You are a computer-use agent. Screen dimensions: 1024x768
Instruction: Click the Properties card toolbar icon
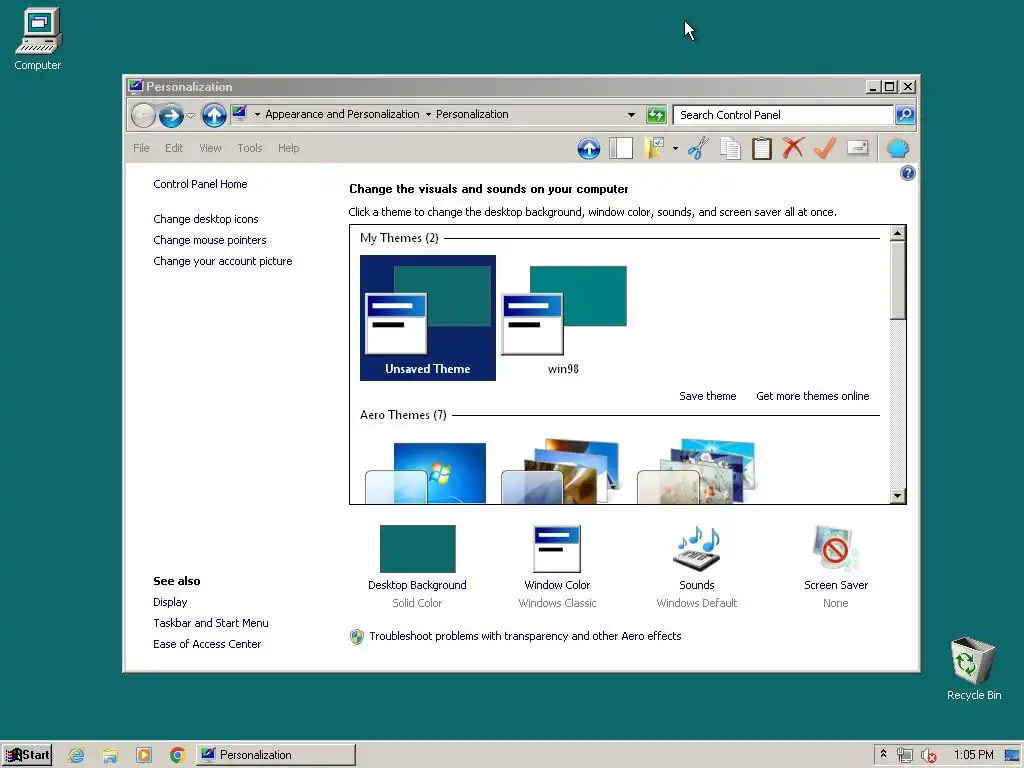pyautogui.click(x=857, y=148)
